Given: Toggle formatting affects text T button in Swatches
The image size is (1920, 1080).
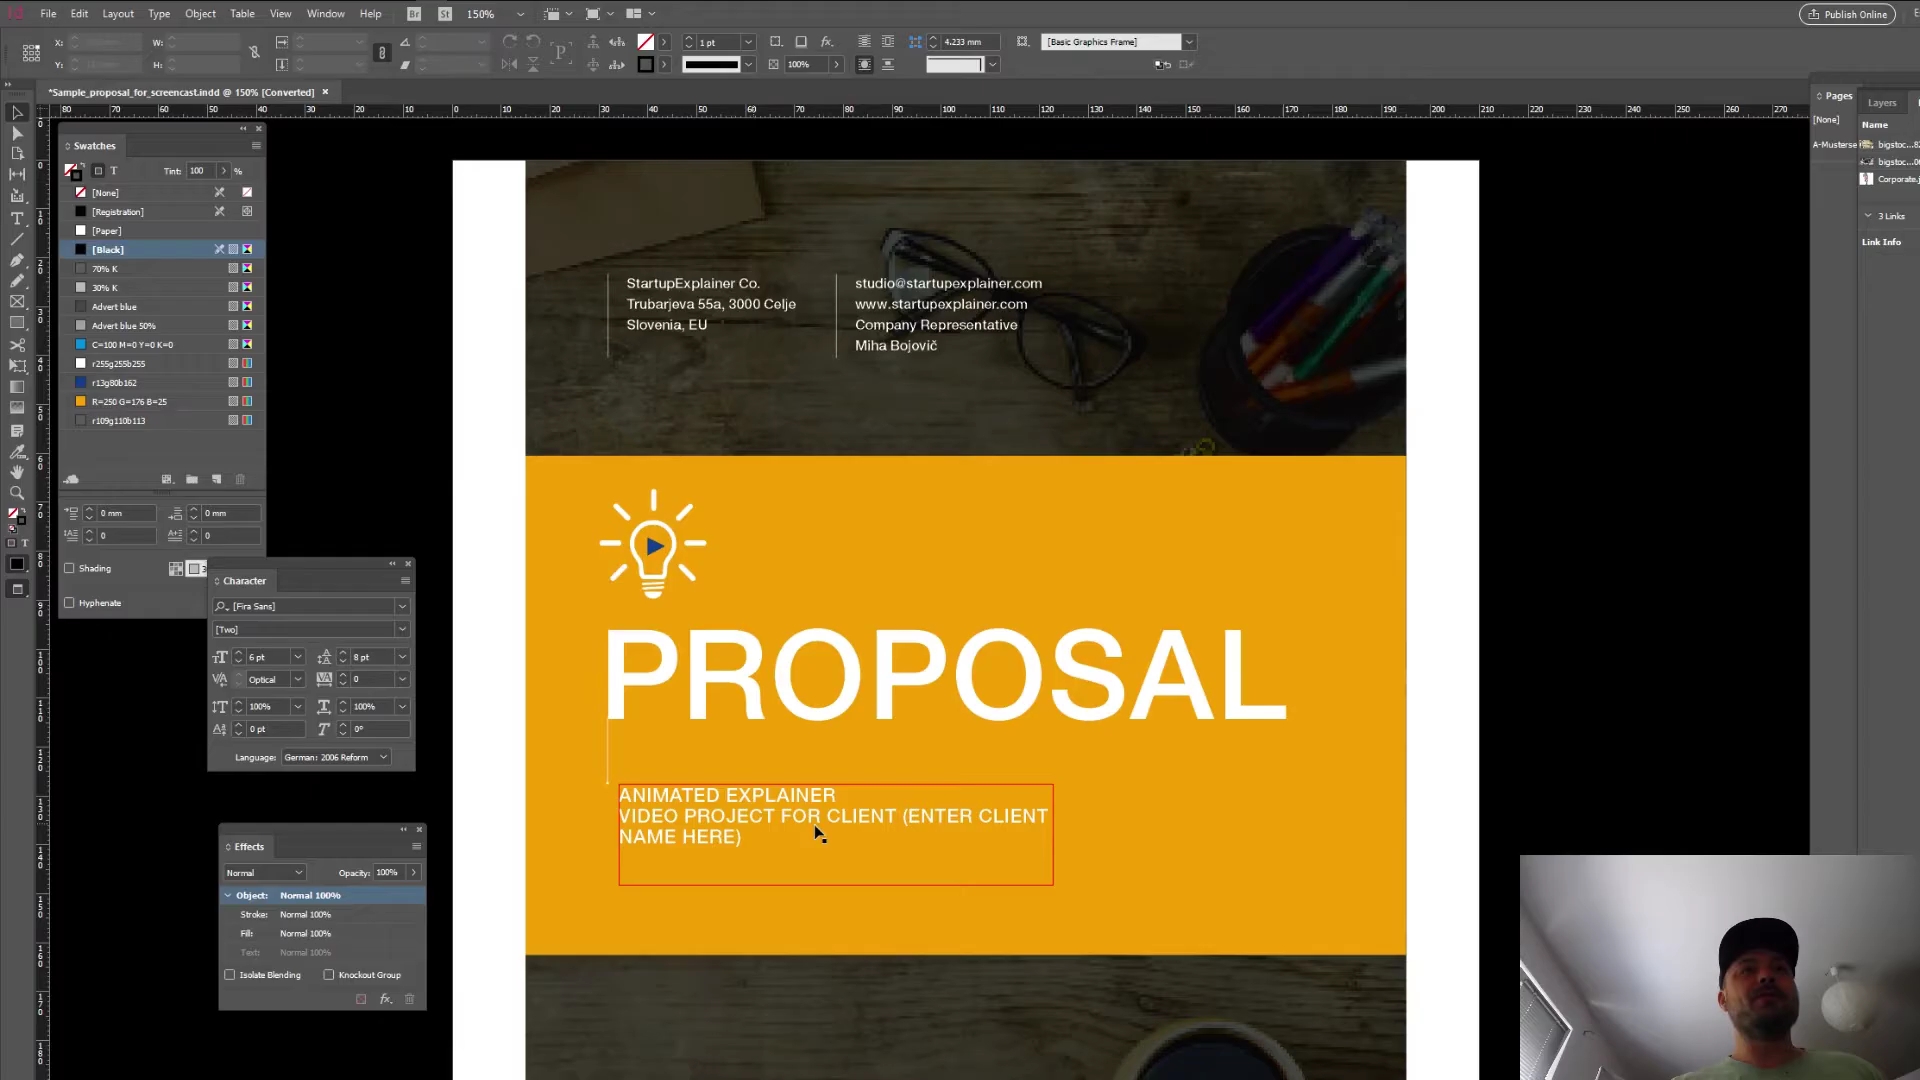Looking at the screenshot, I should 114,171.
